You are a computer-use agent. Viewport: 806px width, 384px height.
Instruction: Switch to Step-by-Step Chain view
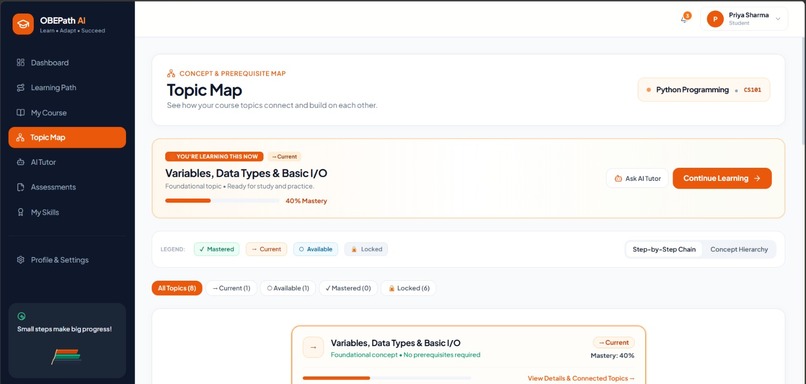(x=664, y=249)
